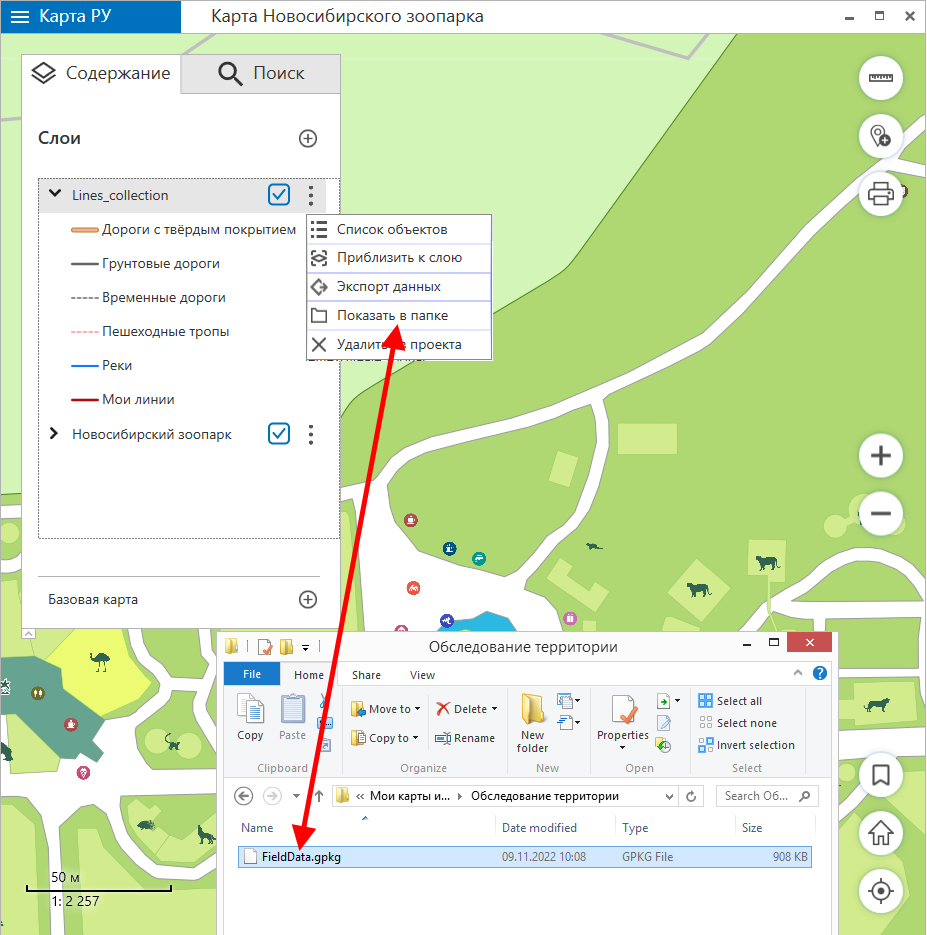The image size is (927, 935).
Task: Toggle visibility checkbox of Новосибирский зоопарк layer
Action: click(279, 434)
